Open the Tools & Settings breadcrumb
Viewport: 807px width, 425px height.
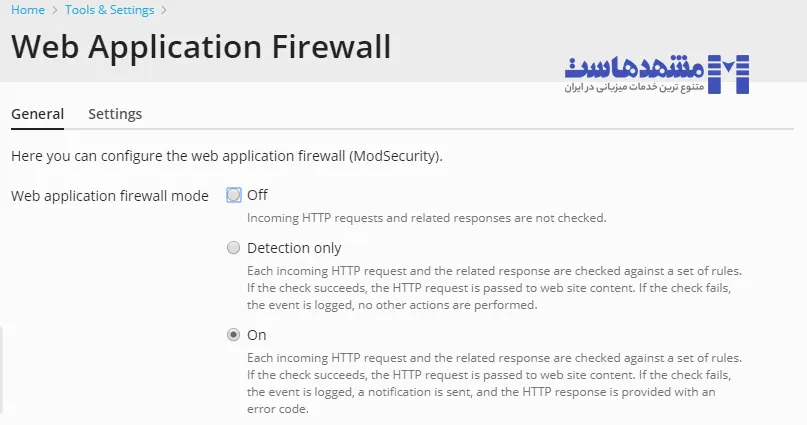point(109,10)
